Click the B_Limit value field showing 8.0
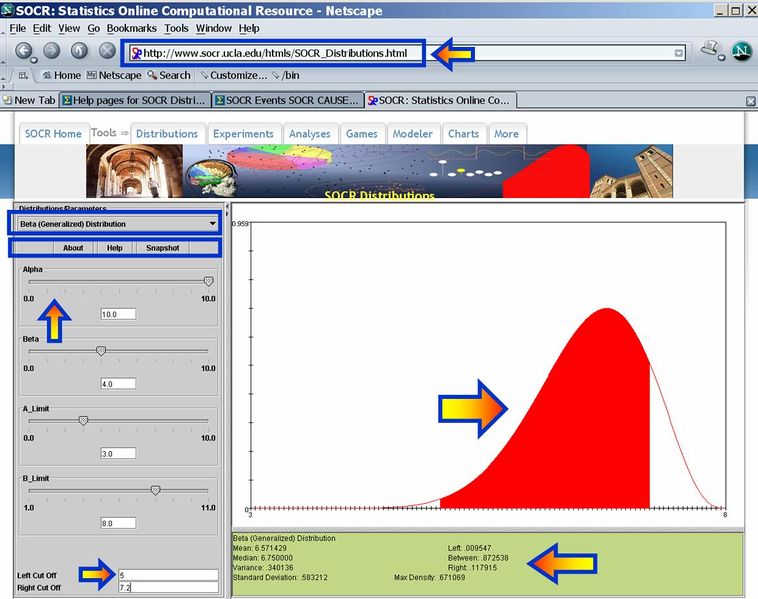 point(118,523)
